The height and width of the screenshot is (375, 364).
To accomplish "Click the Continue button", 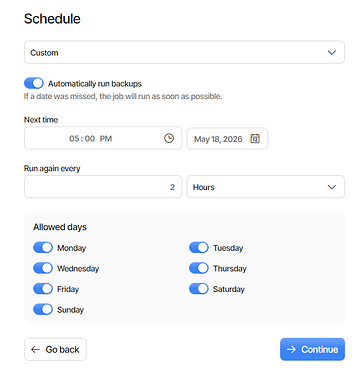I will [312, 349].
